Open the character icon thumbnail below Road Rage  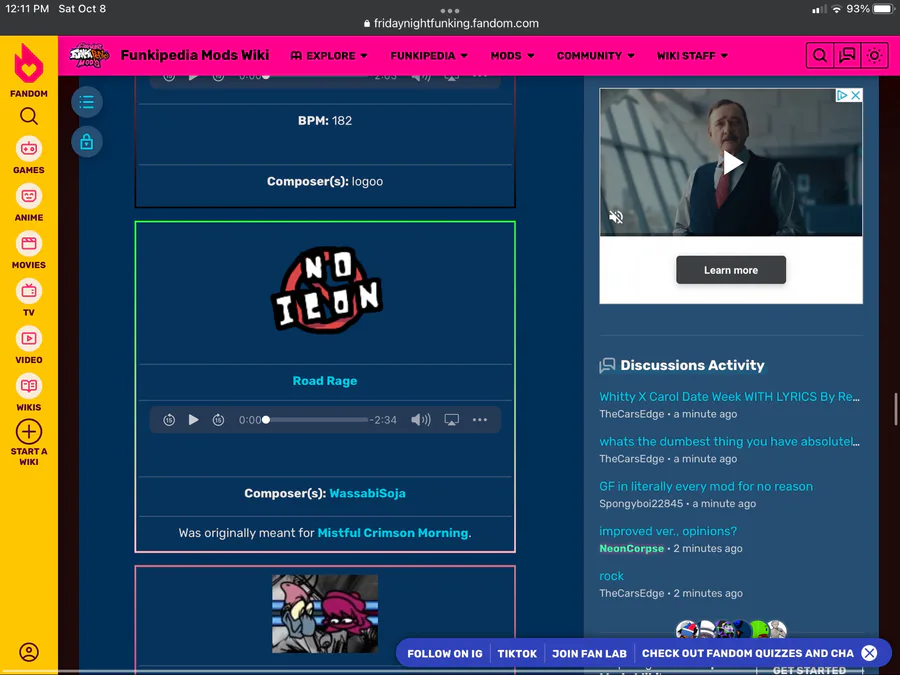click(325, 614)
